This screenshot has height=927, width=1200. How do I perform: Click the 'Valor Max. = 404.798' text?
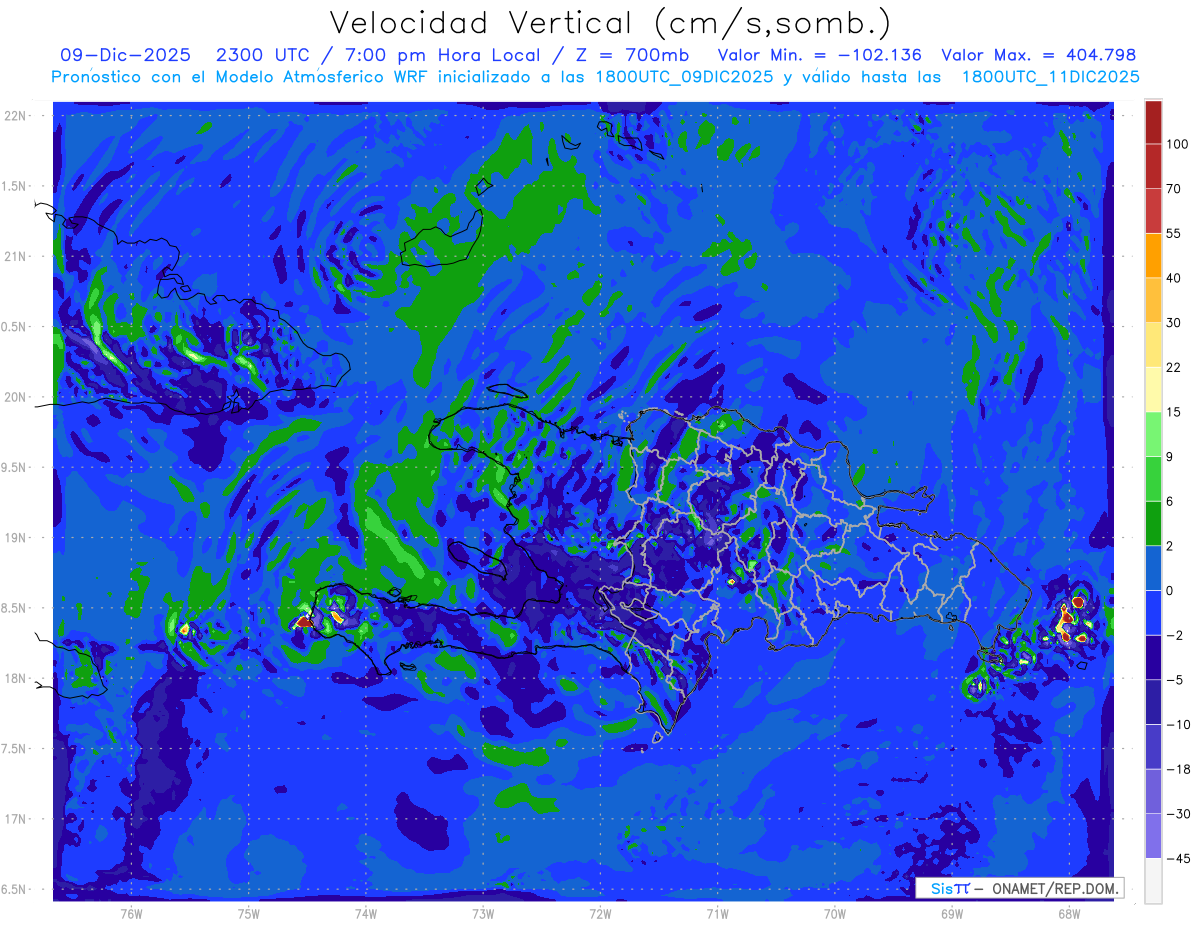(x=1039, y=55)
